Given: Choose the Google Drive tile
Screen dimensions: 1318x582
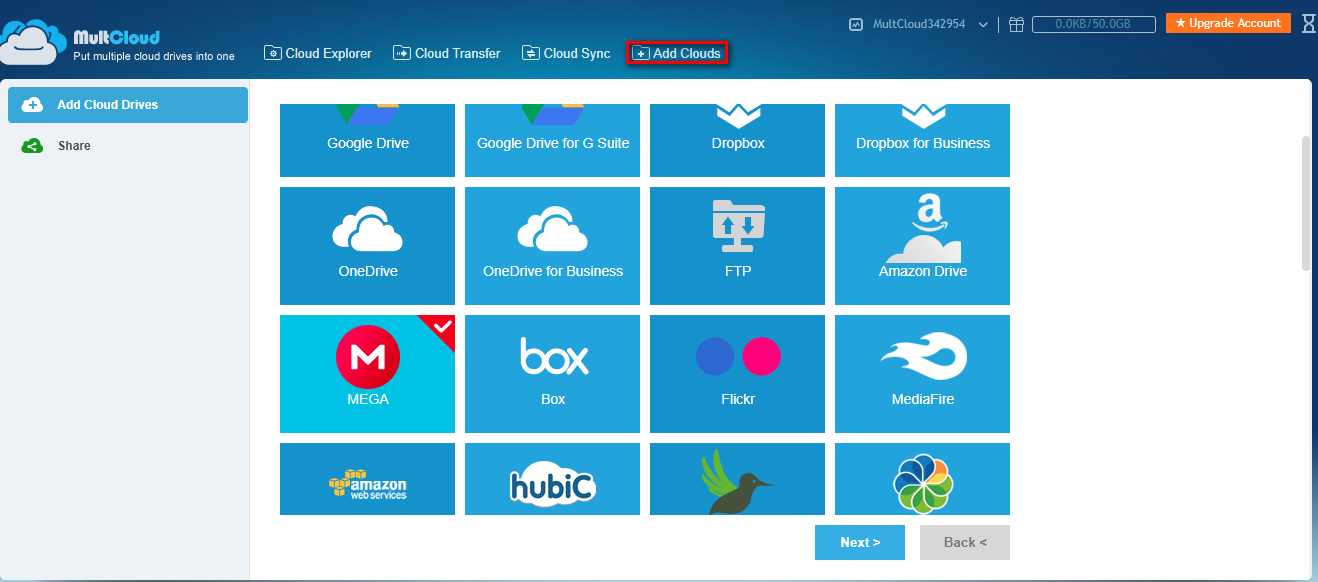Looking at the screenshot, I should pos(367,140).
